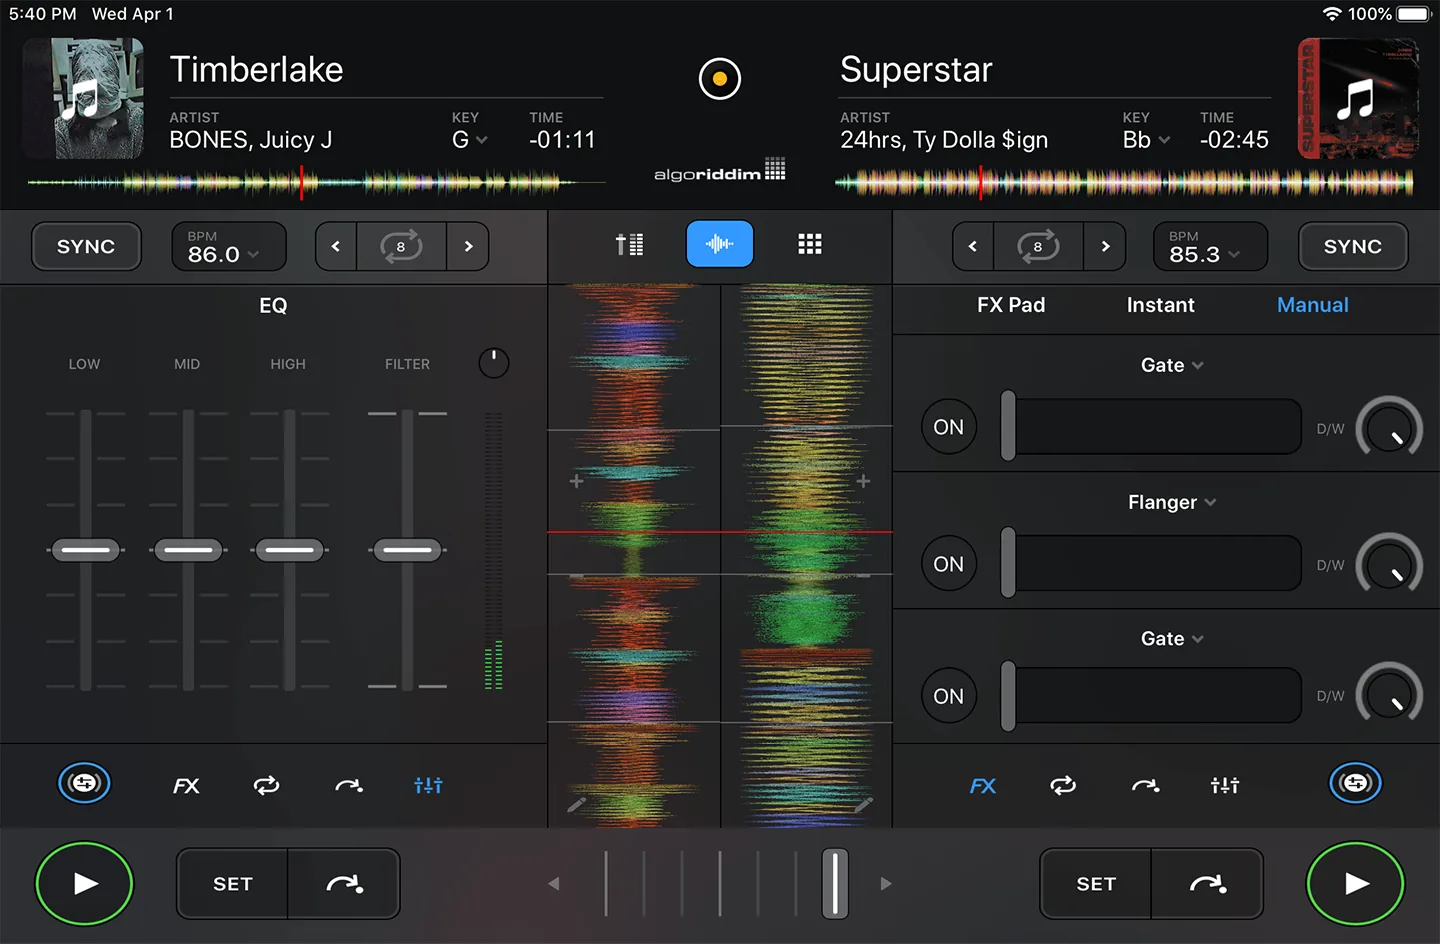Screen dimensions: 1440x944
Task: Halve the left deck loop length
Action: [x=336, y=246]
